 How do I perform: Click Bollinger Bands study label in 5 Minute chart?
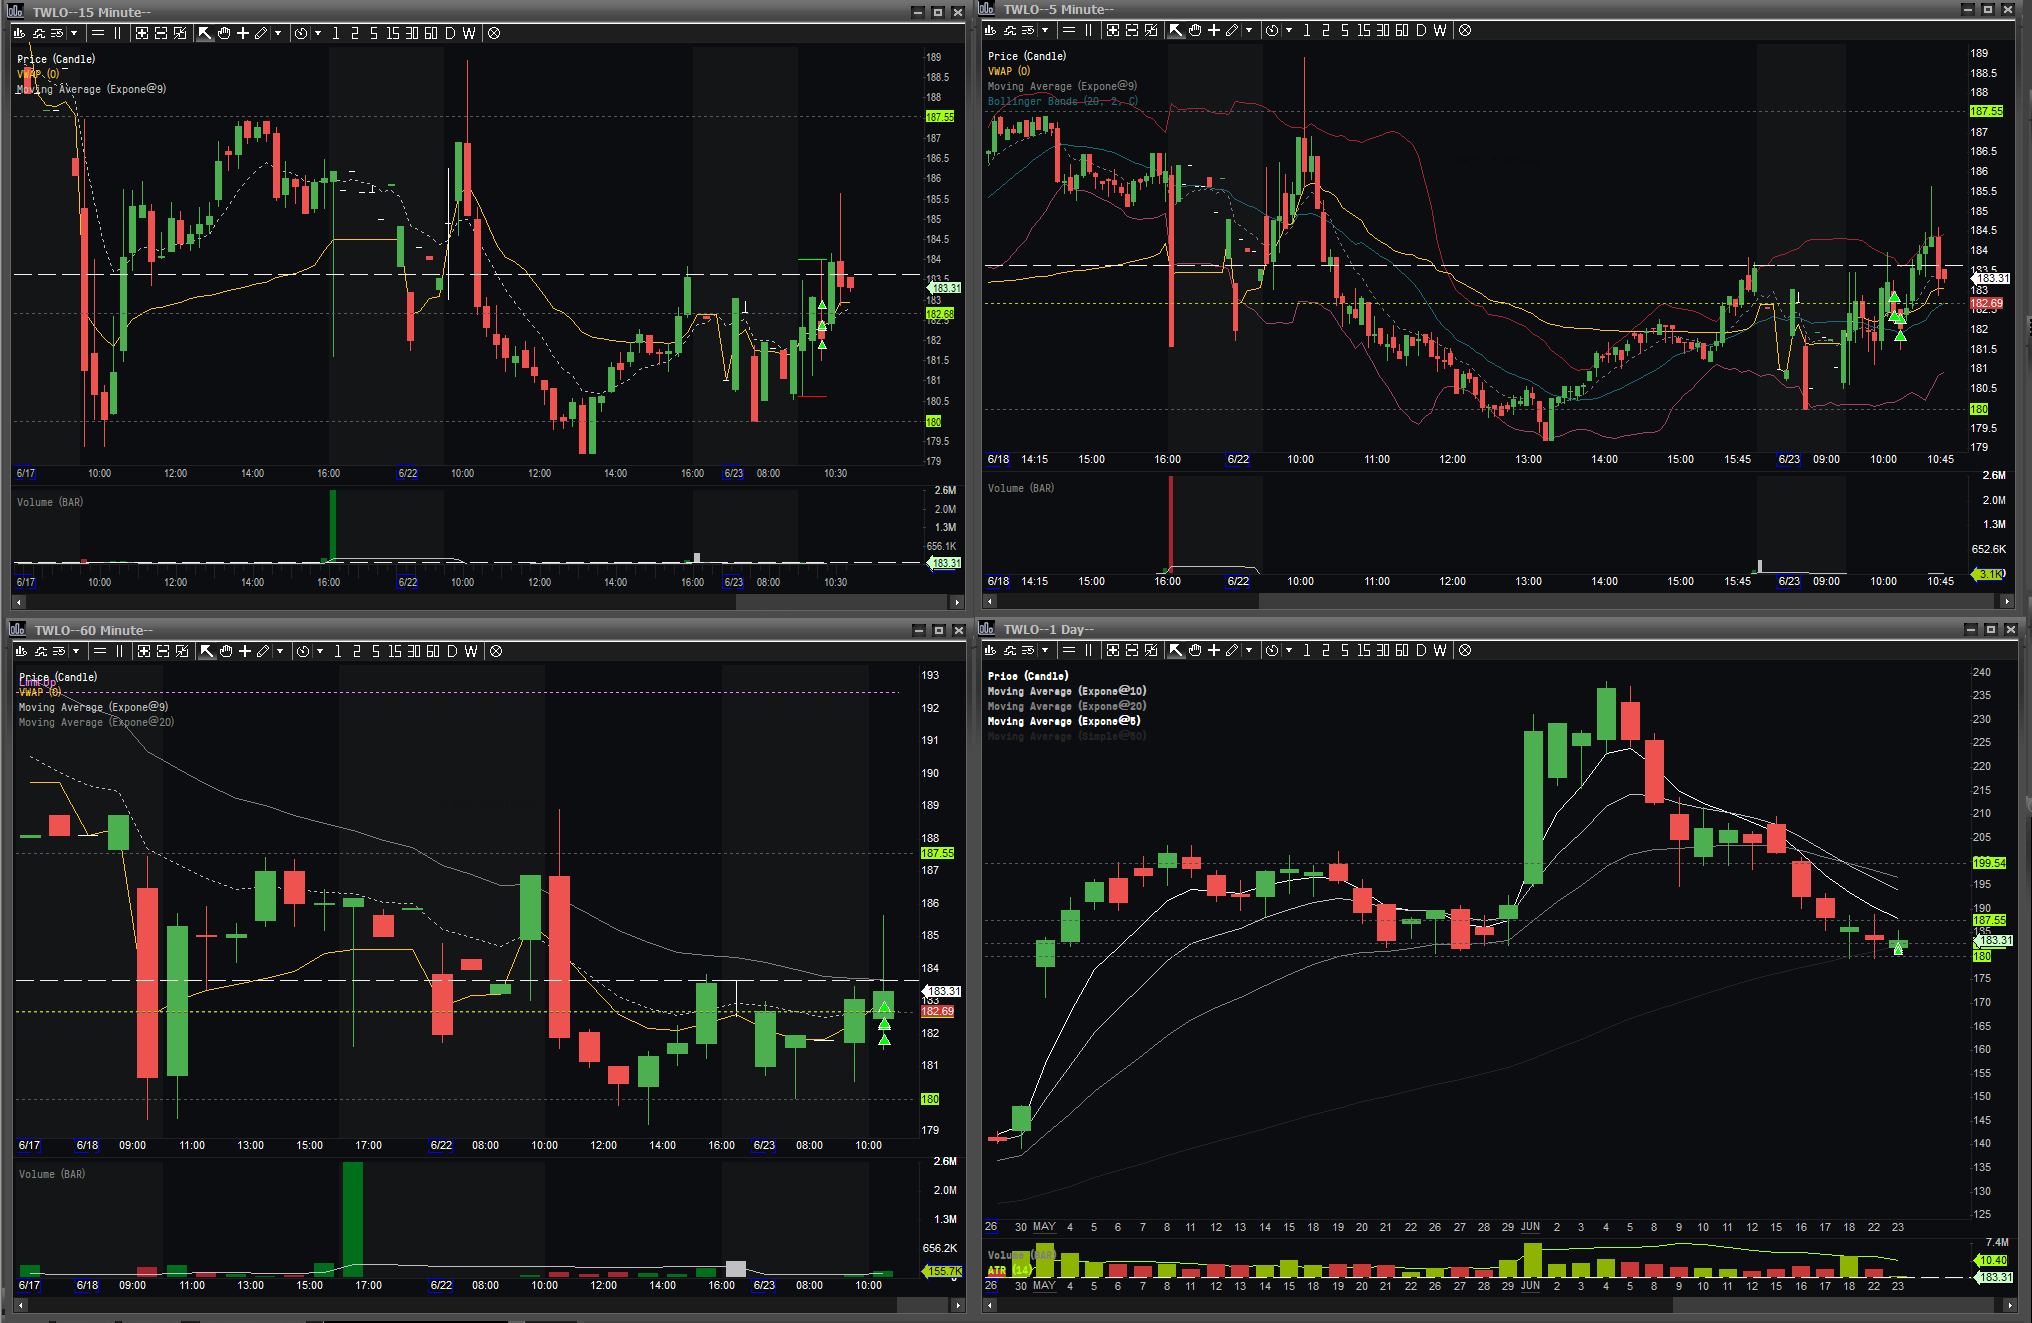[1063, 101]
